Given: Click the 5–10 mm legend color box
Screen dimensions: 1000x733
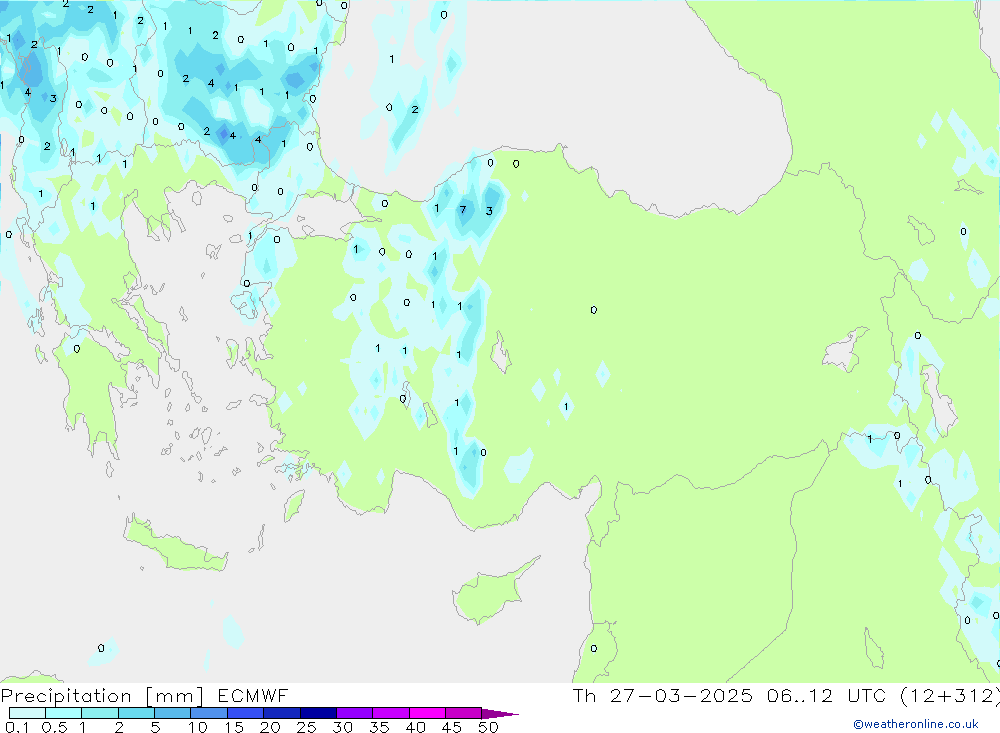Looking at the screenshot, I should tap(173, 713).
